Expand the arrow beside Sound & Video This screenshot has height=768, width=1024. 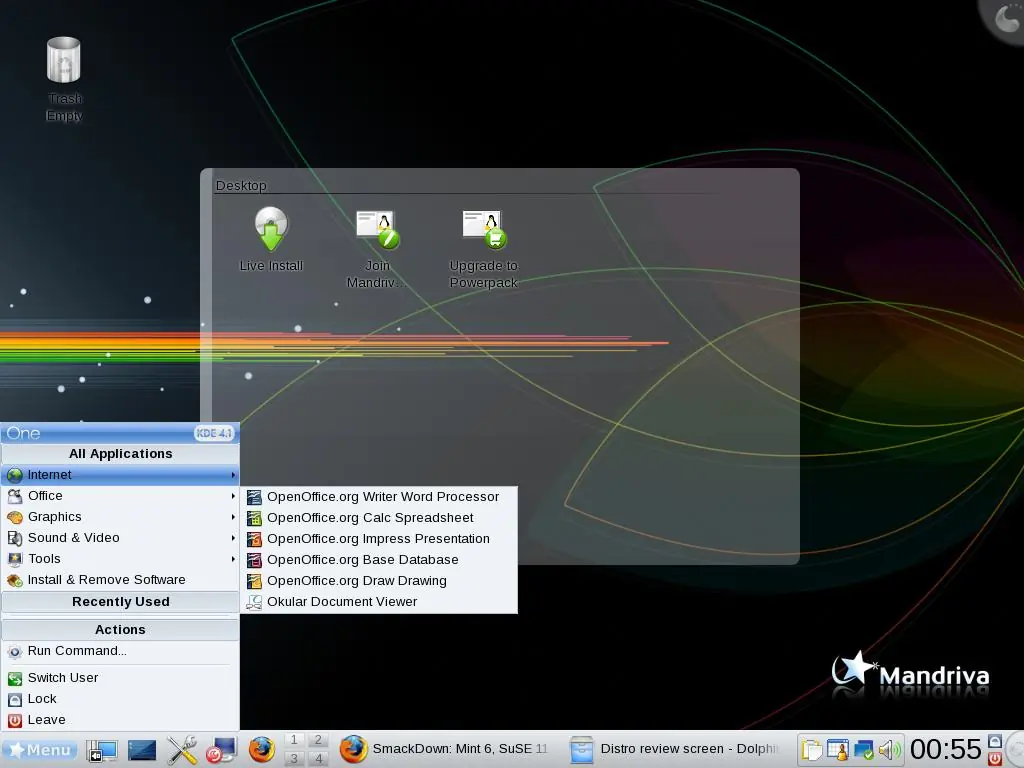[233, 537]
